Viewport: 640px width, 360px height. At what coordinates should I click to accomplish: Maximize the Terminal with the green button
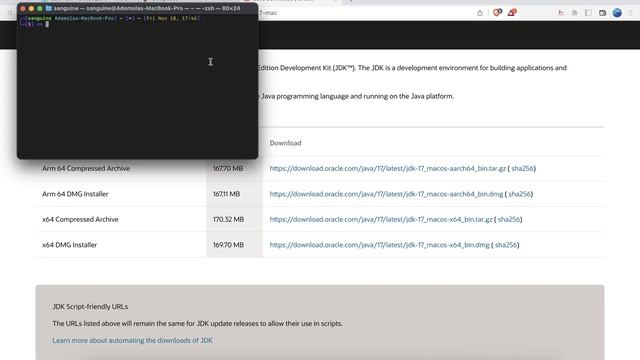pyautogui.click(x=40, y=8)
